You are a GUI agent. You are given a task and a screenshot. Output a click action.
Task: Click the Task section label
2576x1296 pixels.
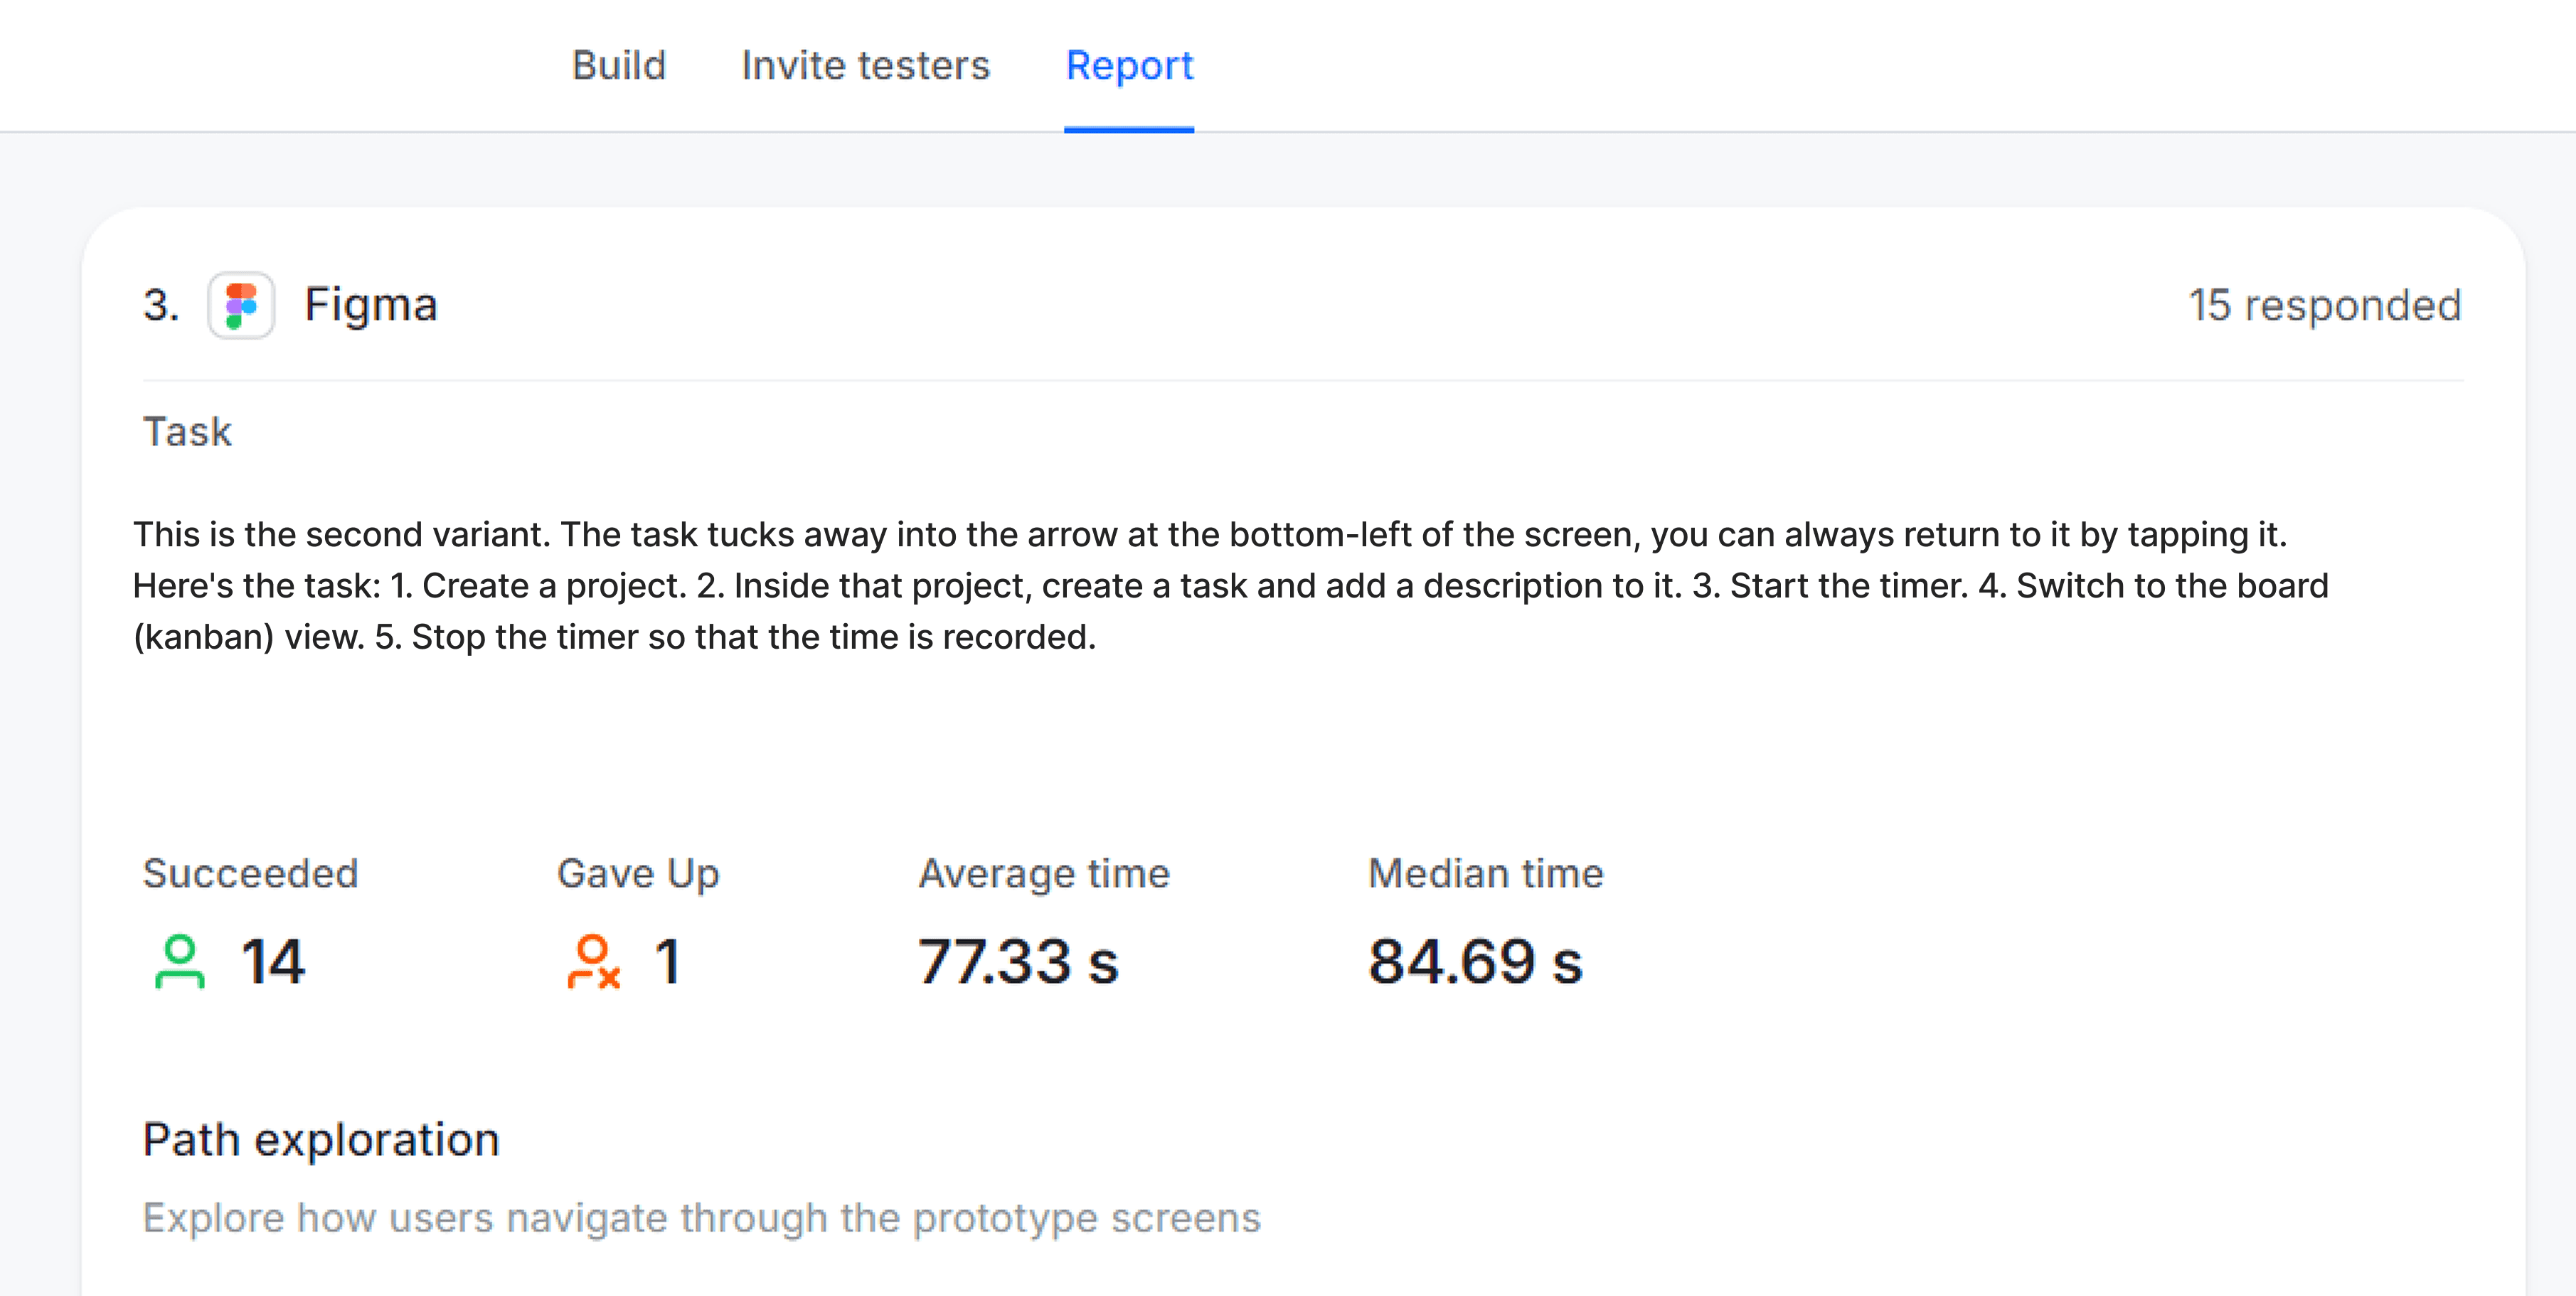click(187, 432)
